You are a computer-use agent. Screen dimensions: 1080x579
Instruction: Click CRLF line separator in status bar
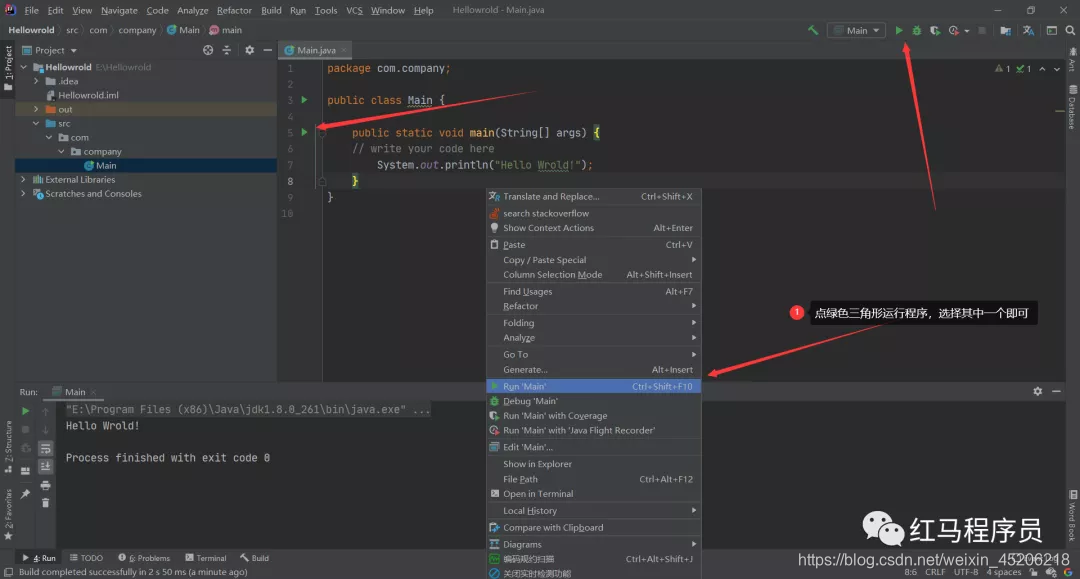[935, 572]
